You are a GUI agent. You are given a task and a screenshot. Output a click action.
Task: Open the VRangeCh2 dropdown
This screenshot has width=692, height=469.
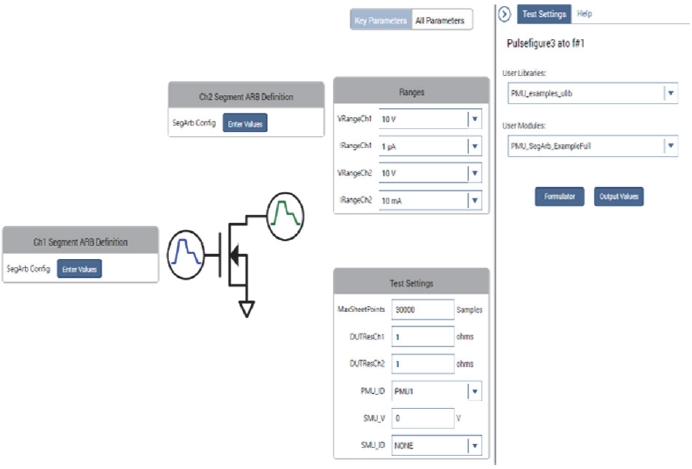(430, 173)
